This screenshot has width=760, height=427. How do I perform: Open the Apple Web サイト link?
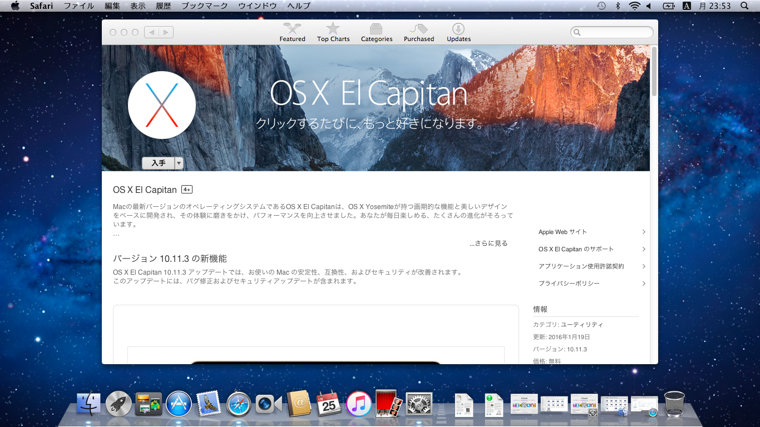click(562, 232)
